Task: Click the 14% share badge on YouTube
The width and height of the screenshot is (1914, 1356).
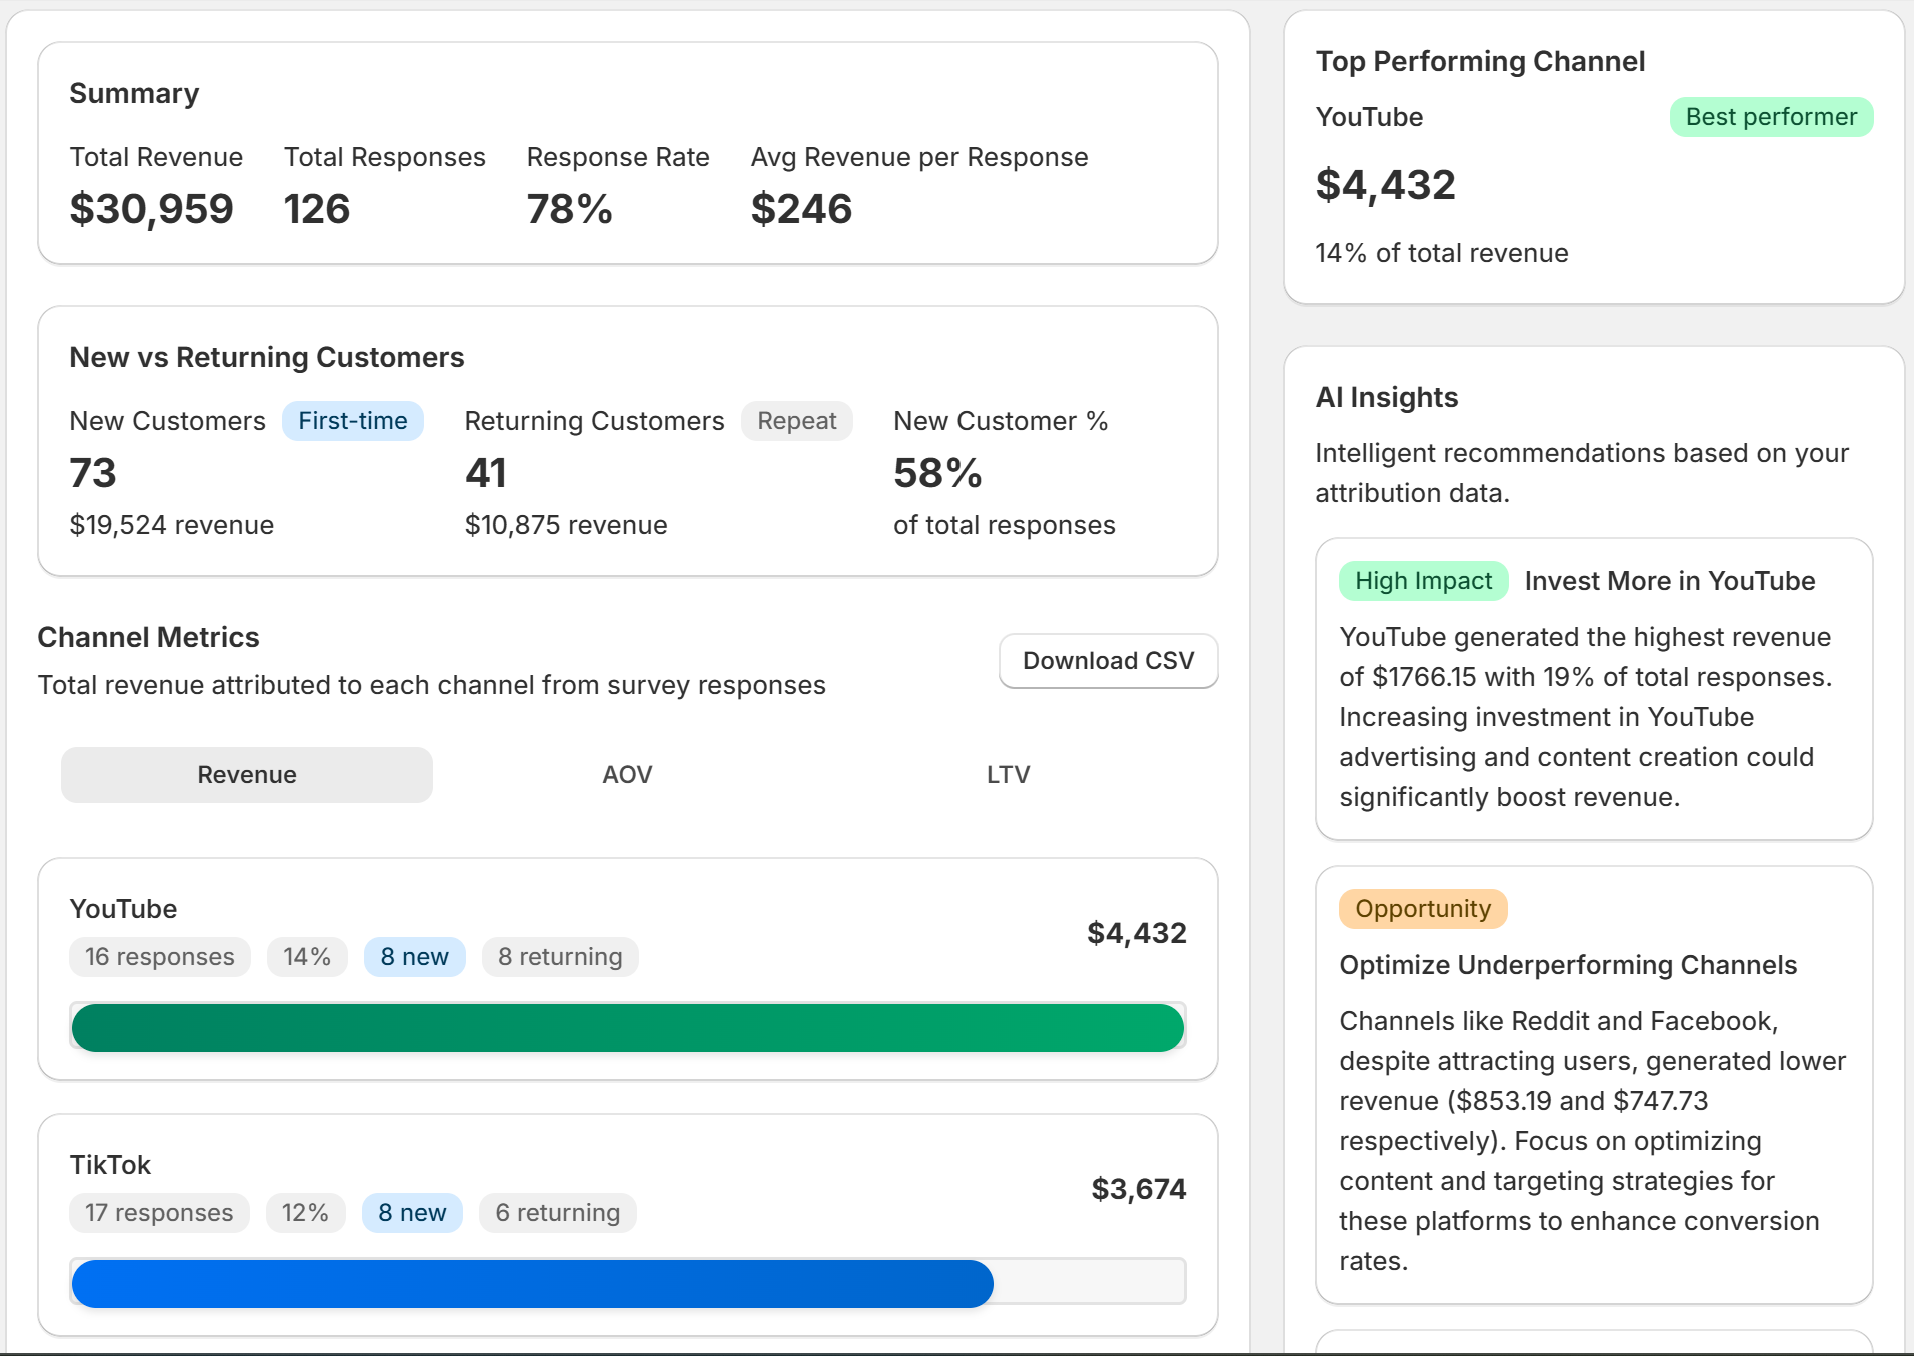Action: click(x=307, y=956)
